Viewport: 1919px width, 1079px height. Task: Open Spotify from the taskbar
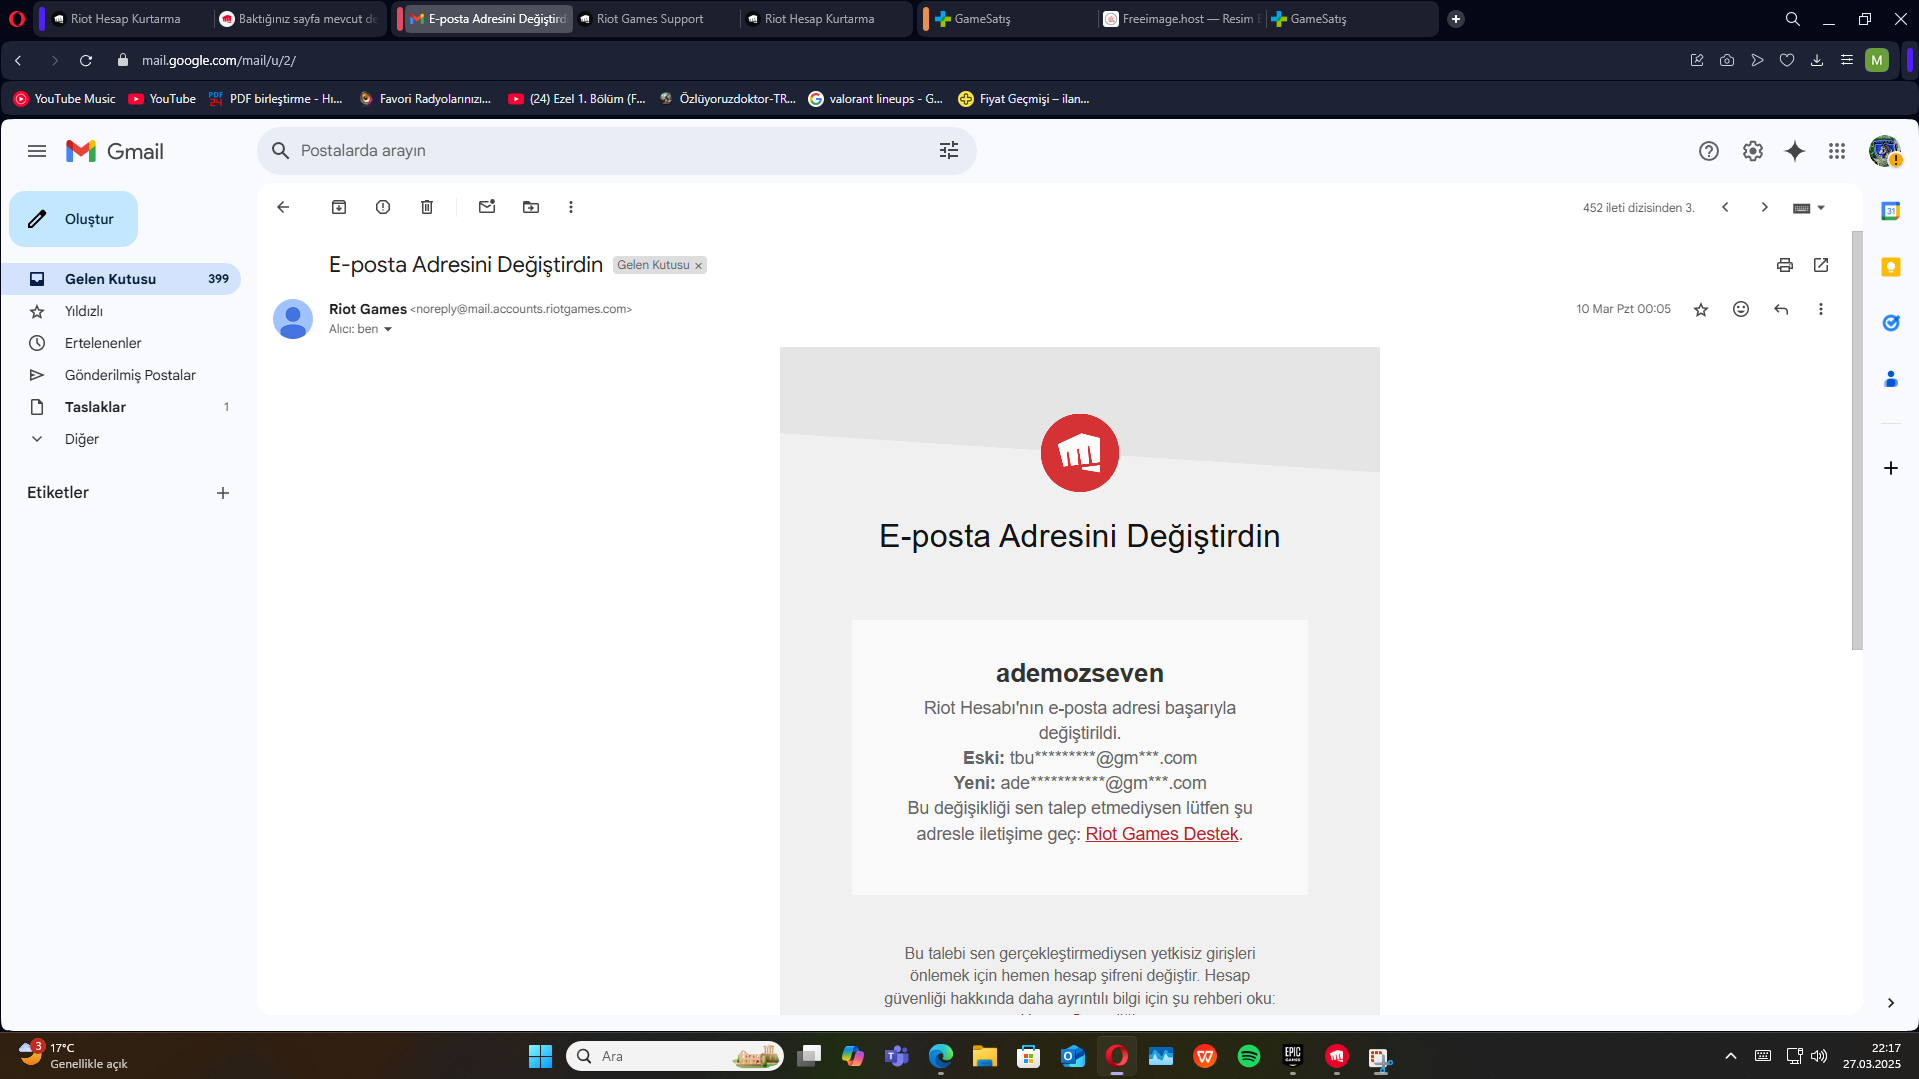1249,1056
